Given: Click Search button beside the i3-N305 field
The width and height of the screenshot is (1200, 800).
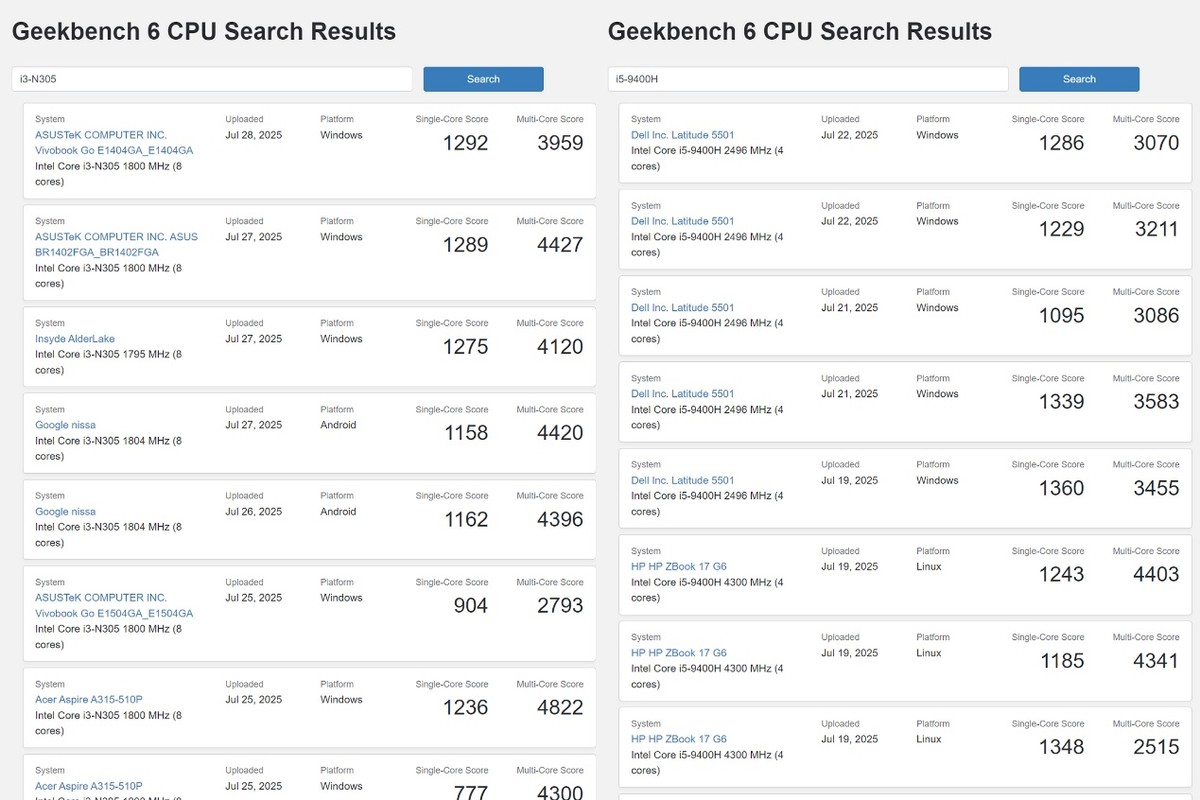Looking at the screenshot, I should pos(483,79).
